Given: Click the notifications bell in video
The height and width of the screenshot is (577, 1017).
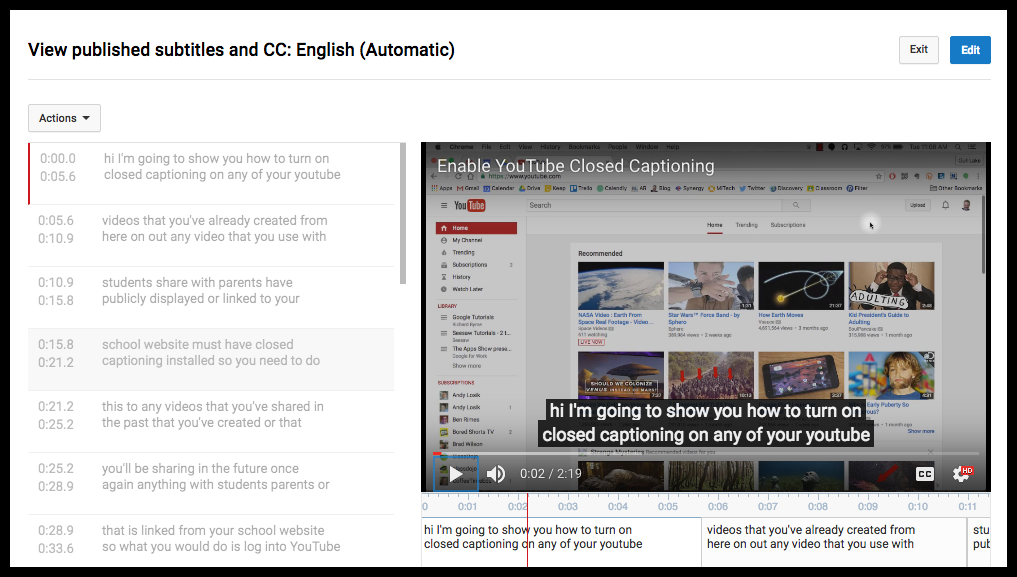Looking at the screenshot, I should 946,205.
